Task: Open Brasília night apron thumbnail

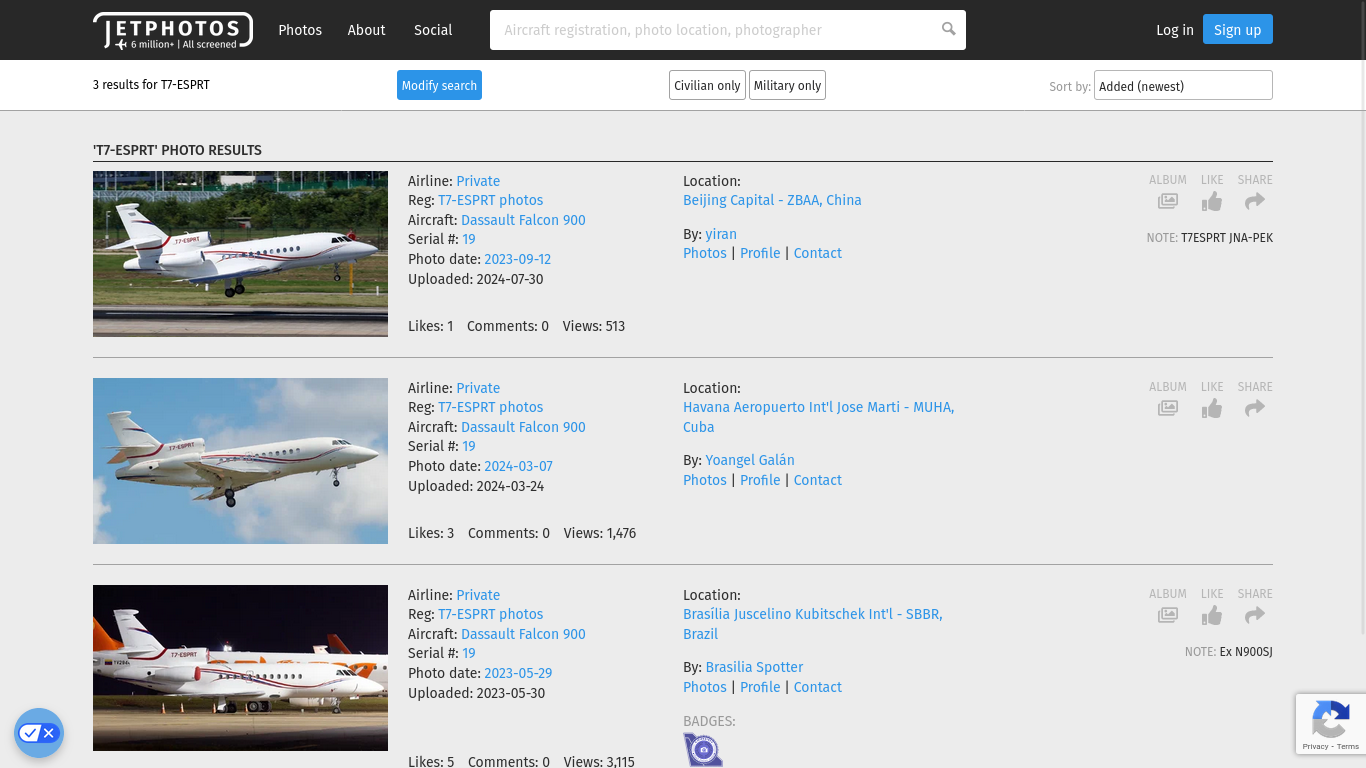Action: [240, 668]
